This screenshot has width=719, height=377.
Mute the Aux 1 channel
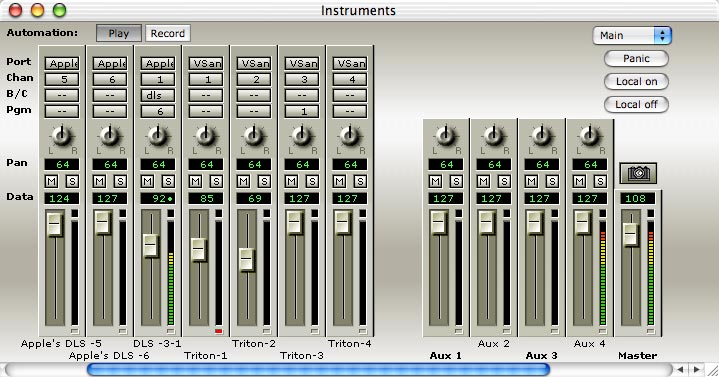(x=436, y=182)
